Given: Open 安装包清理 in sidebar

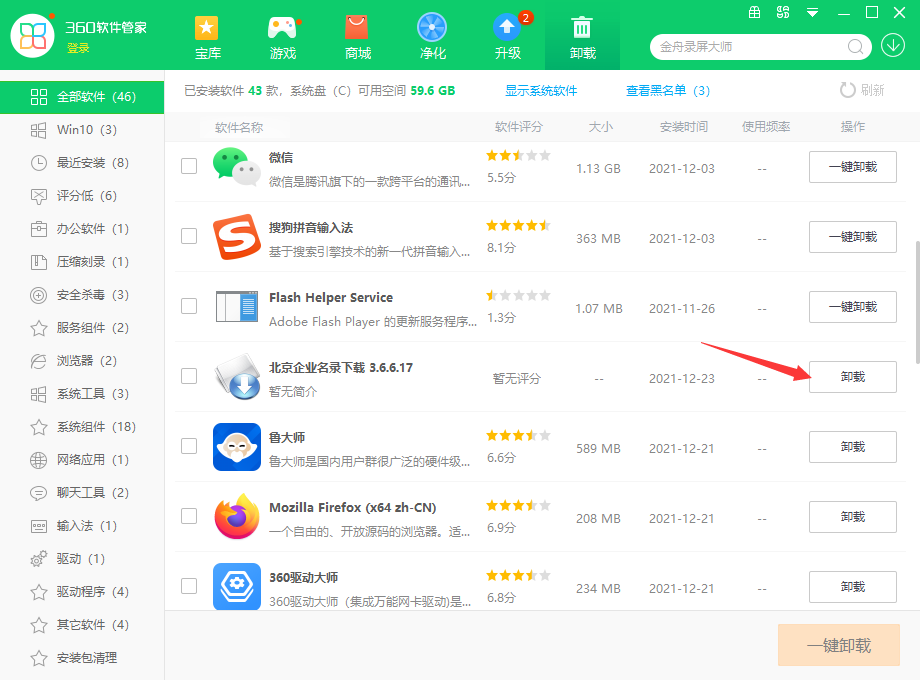Looking at the screenshot, I should click(x=82, y=658).
